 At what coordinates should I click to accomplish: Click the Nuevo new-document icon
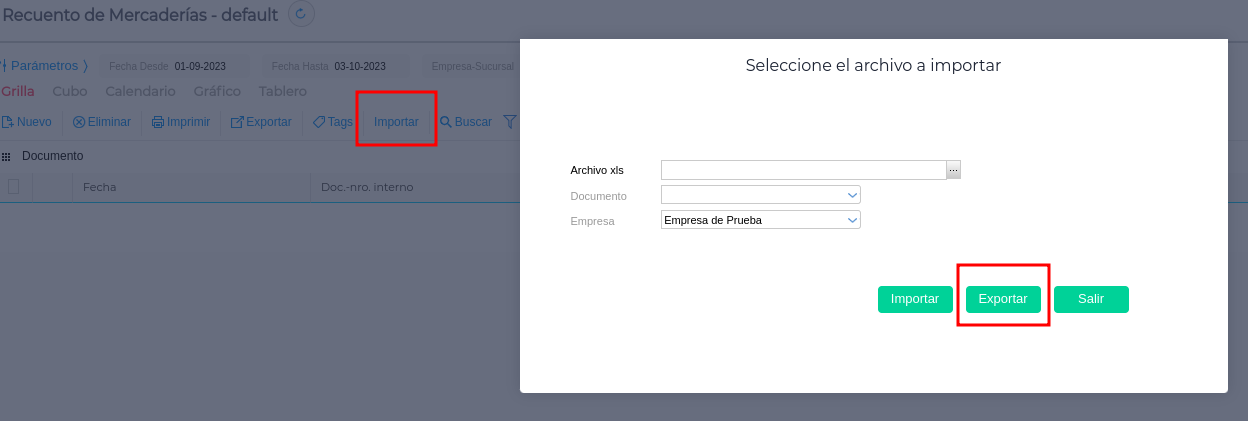8,122
